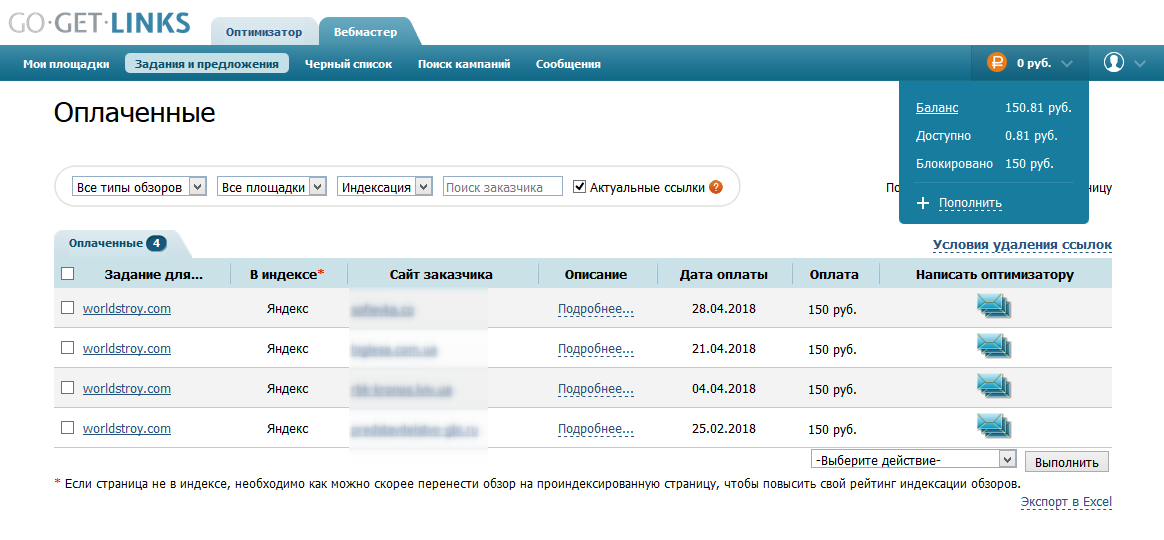The image size is (1164, 540).
Task: Switch to the Оптимизатор tab
Action: 263,32
